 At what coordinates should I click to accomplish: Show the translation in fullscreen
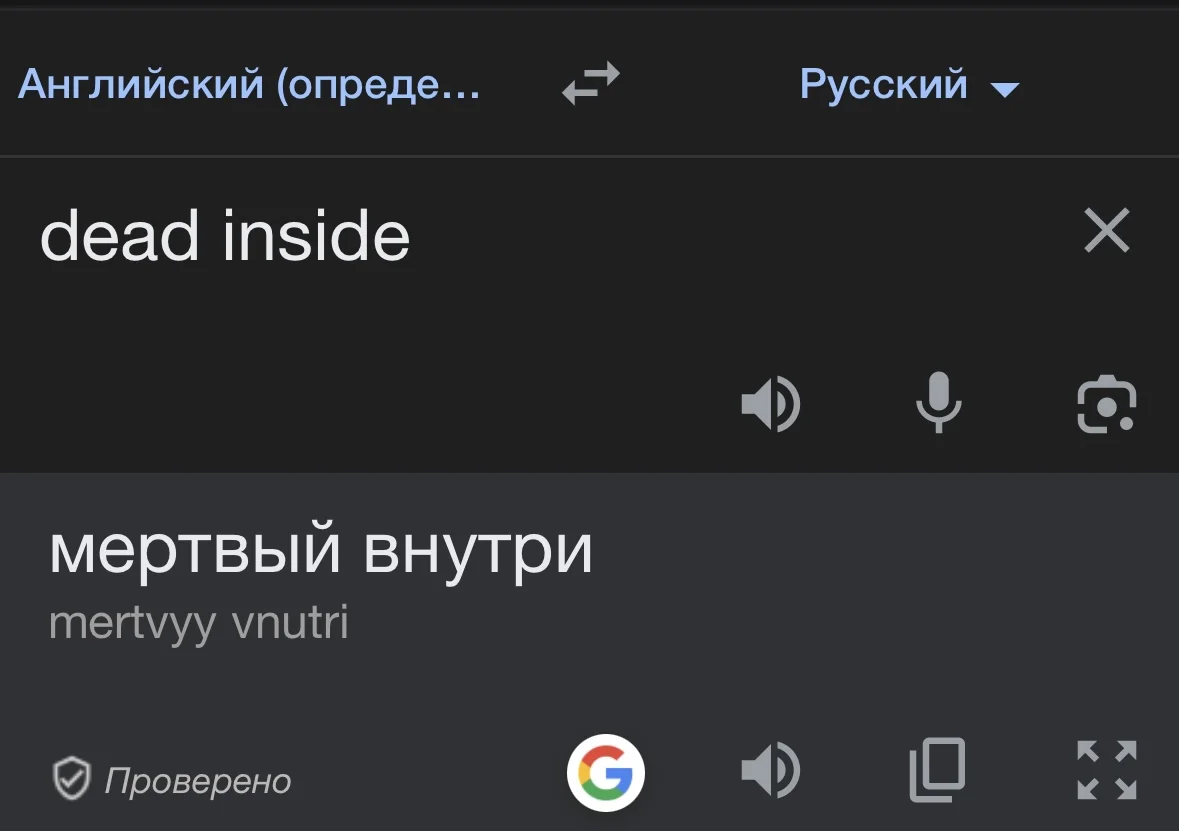point(1106,770)
